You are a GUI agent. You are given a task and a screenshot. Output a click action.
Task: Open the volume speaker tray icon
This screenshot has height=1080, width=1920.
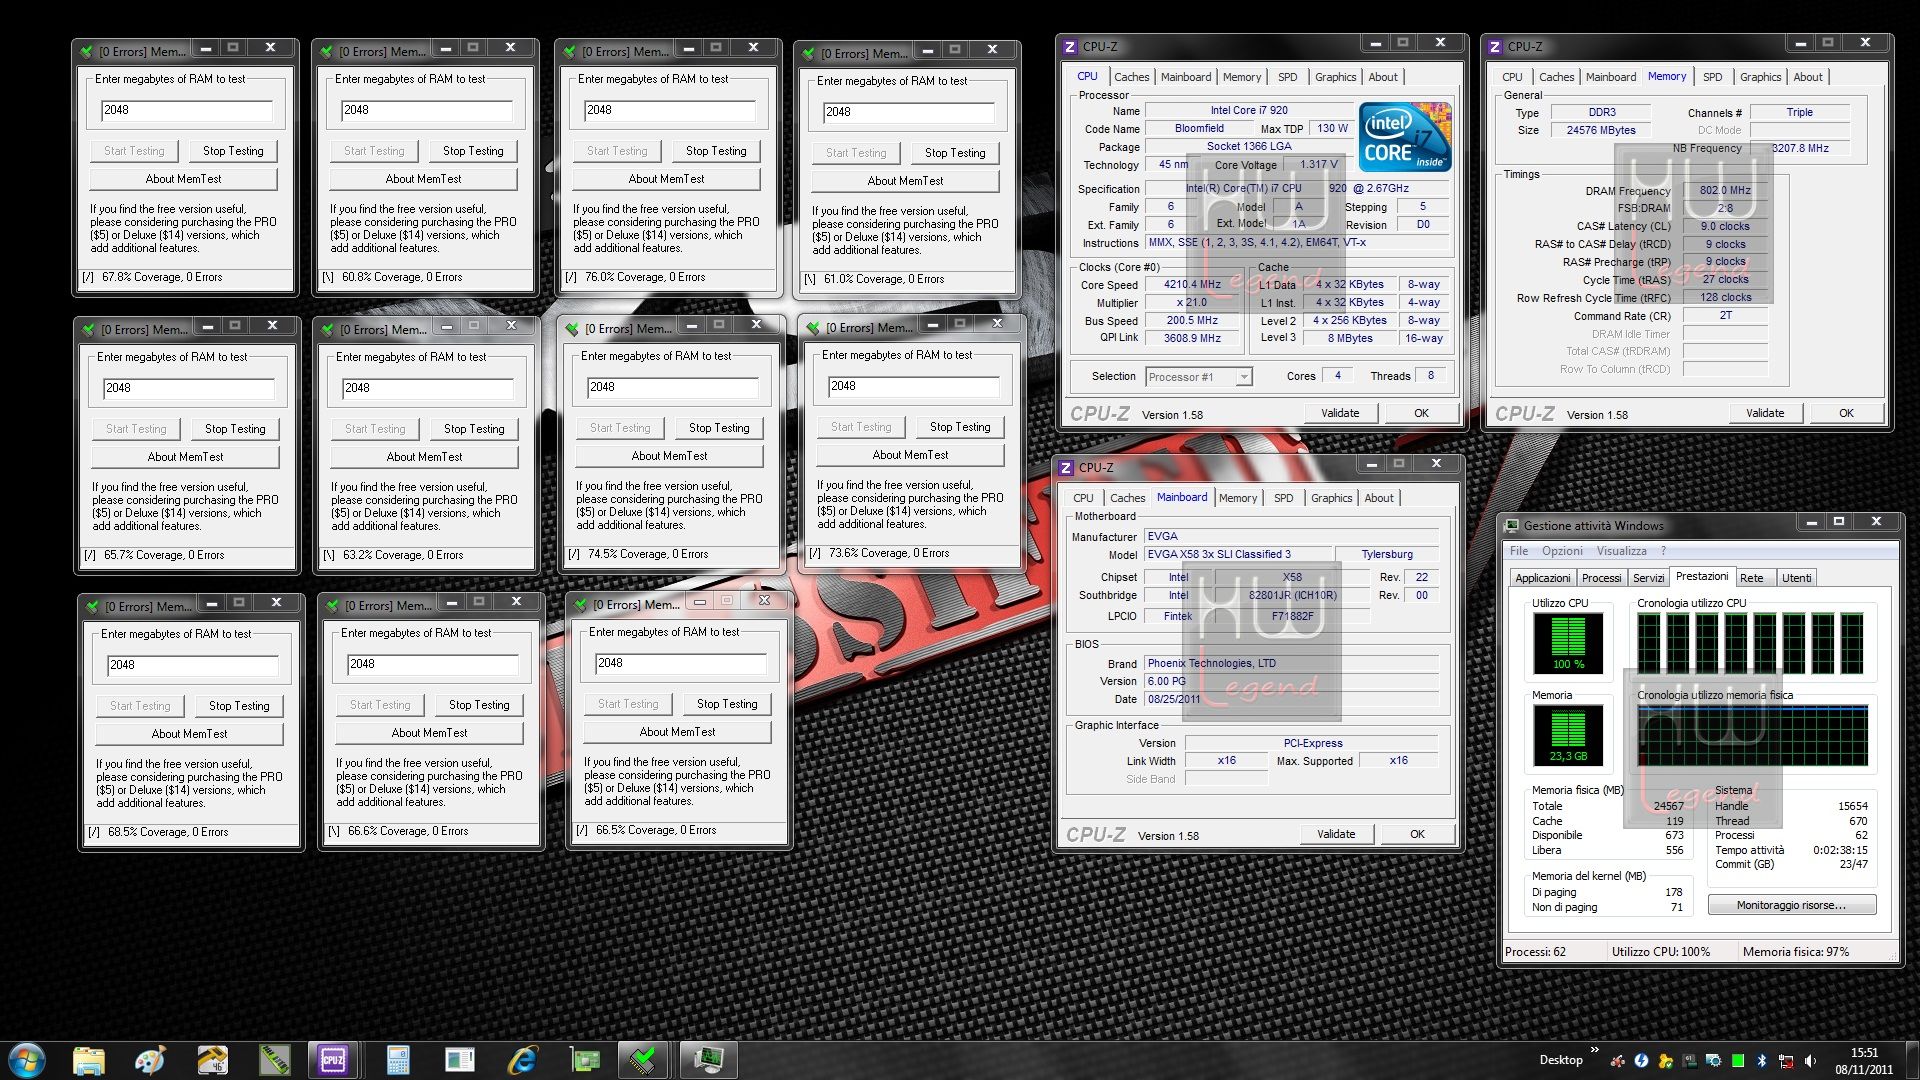(x=1810, y=1061)
